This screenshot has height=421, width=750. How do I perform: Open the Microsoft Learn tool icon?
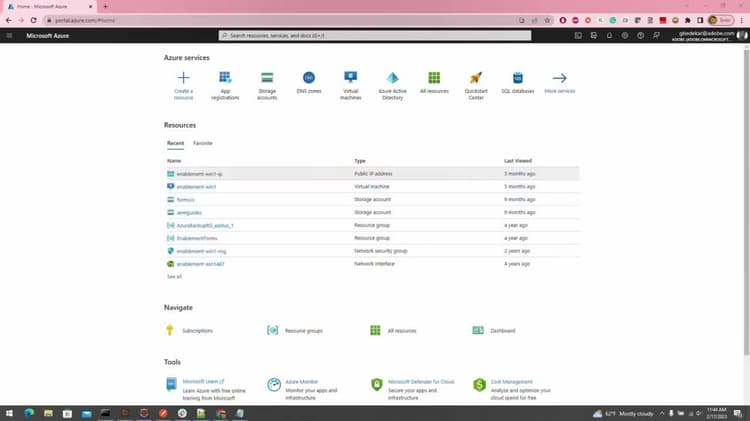pyautogui.click(x=171, y=384)
